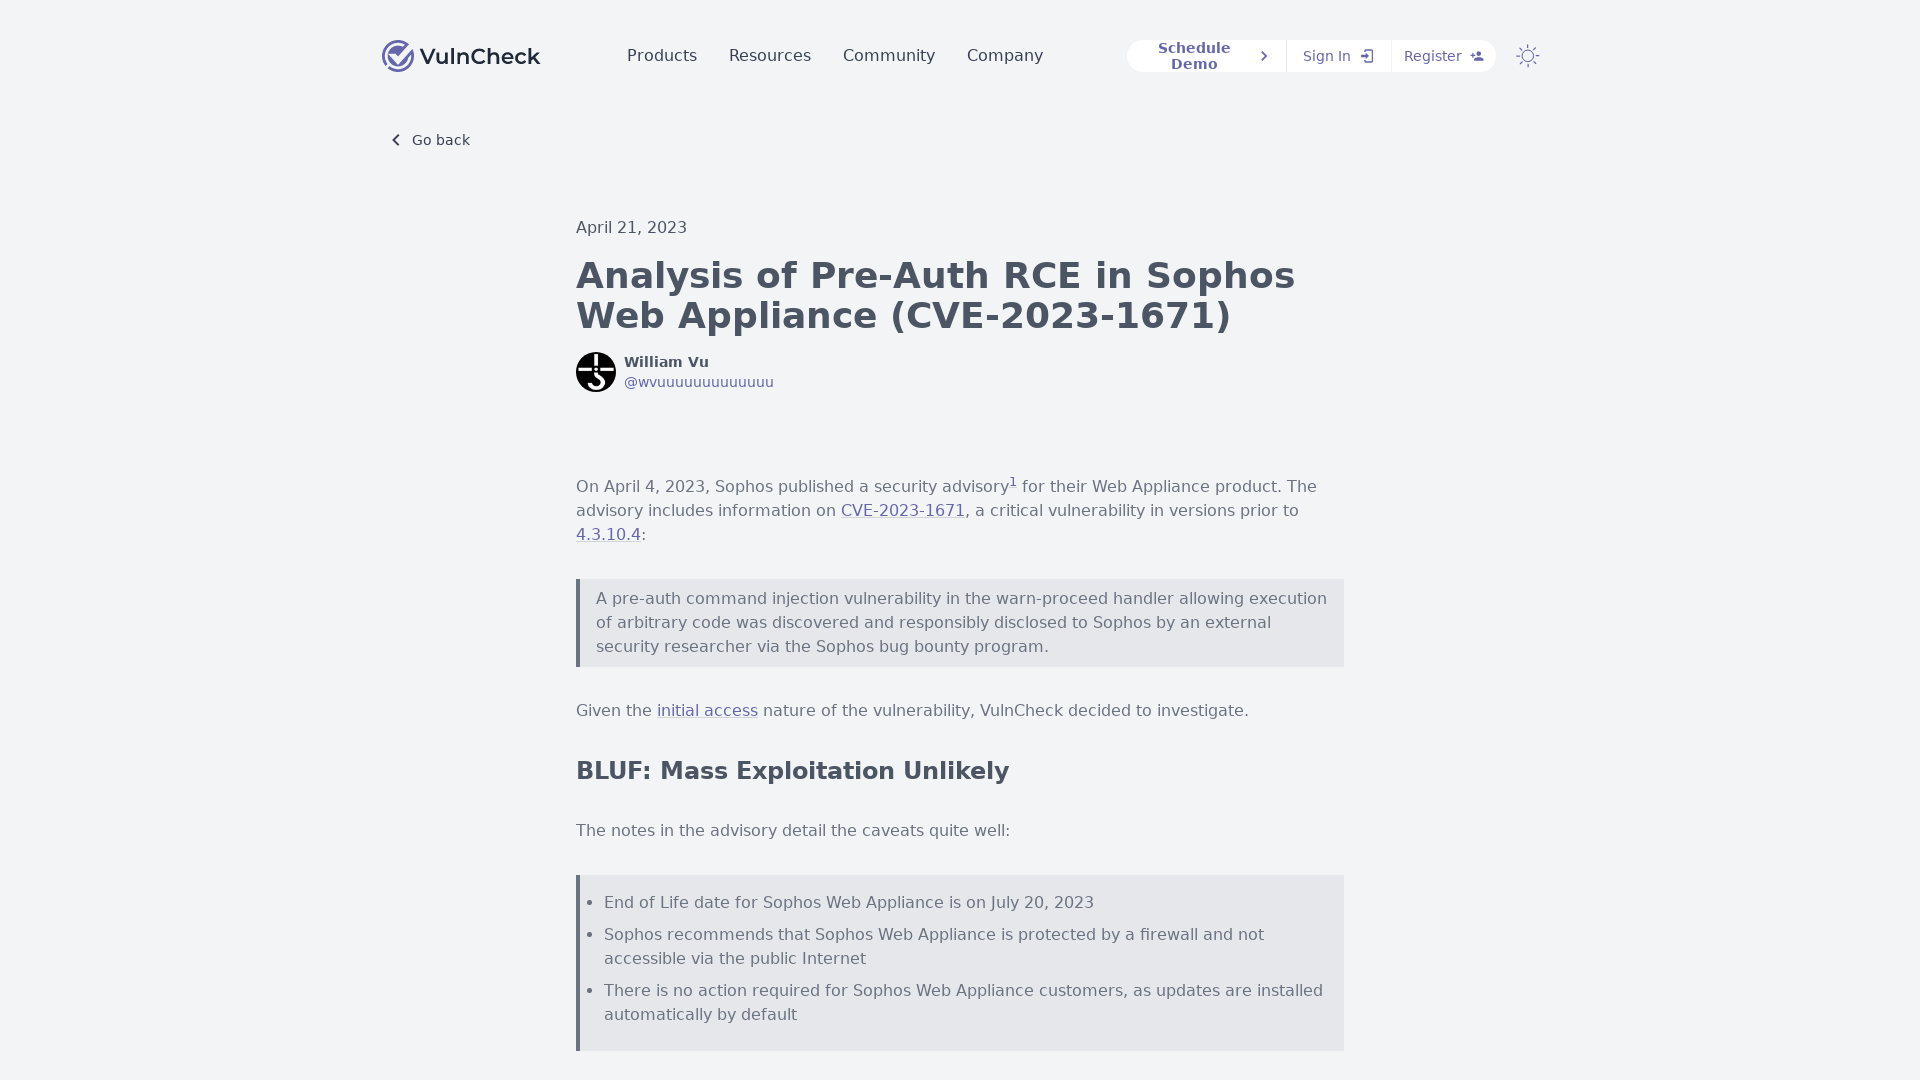Click the initial access hyperlink
The height and width of the screenshot is (1080, 1920).
(x=707, y=709)
